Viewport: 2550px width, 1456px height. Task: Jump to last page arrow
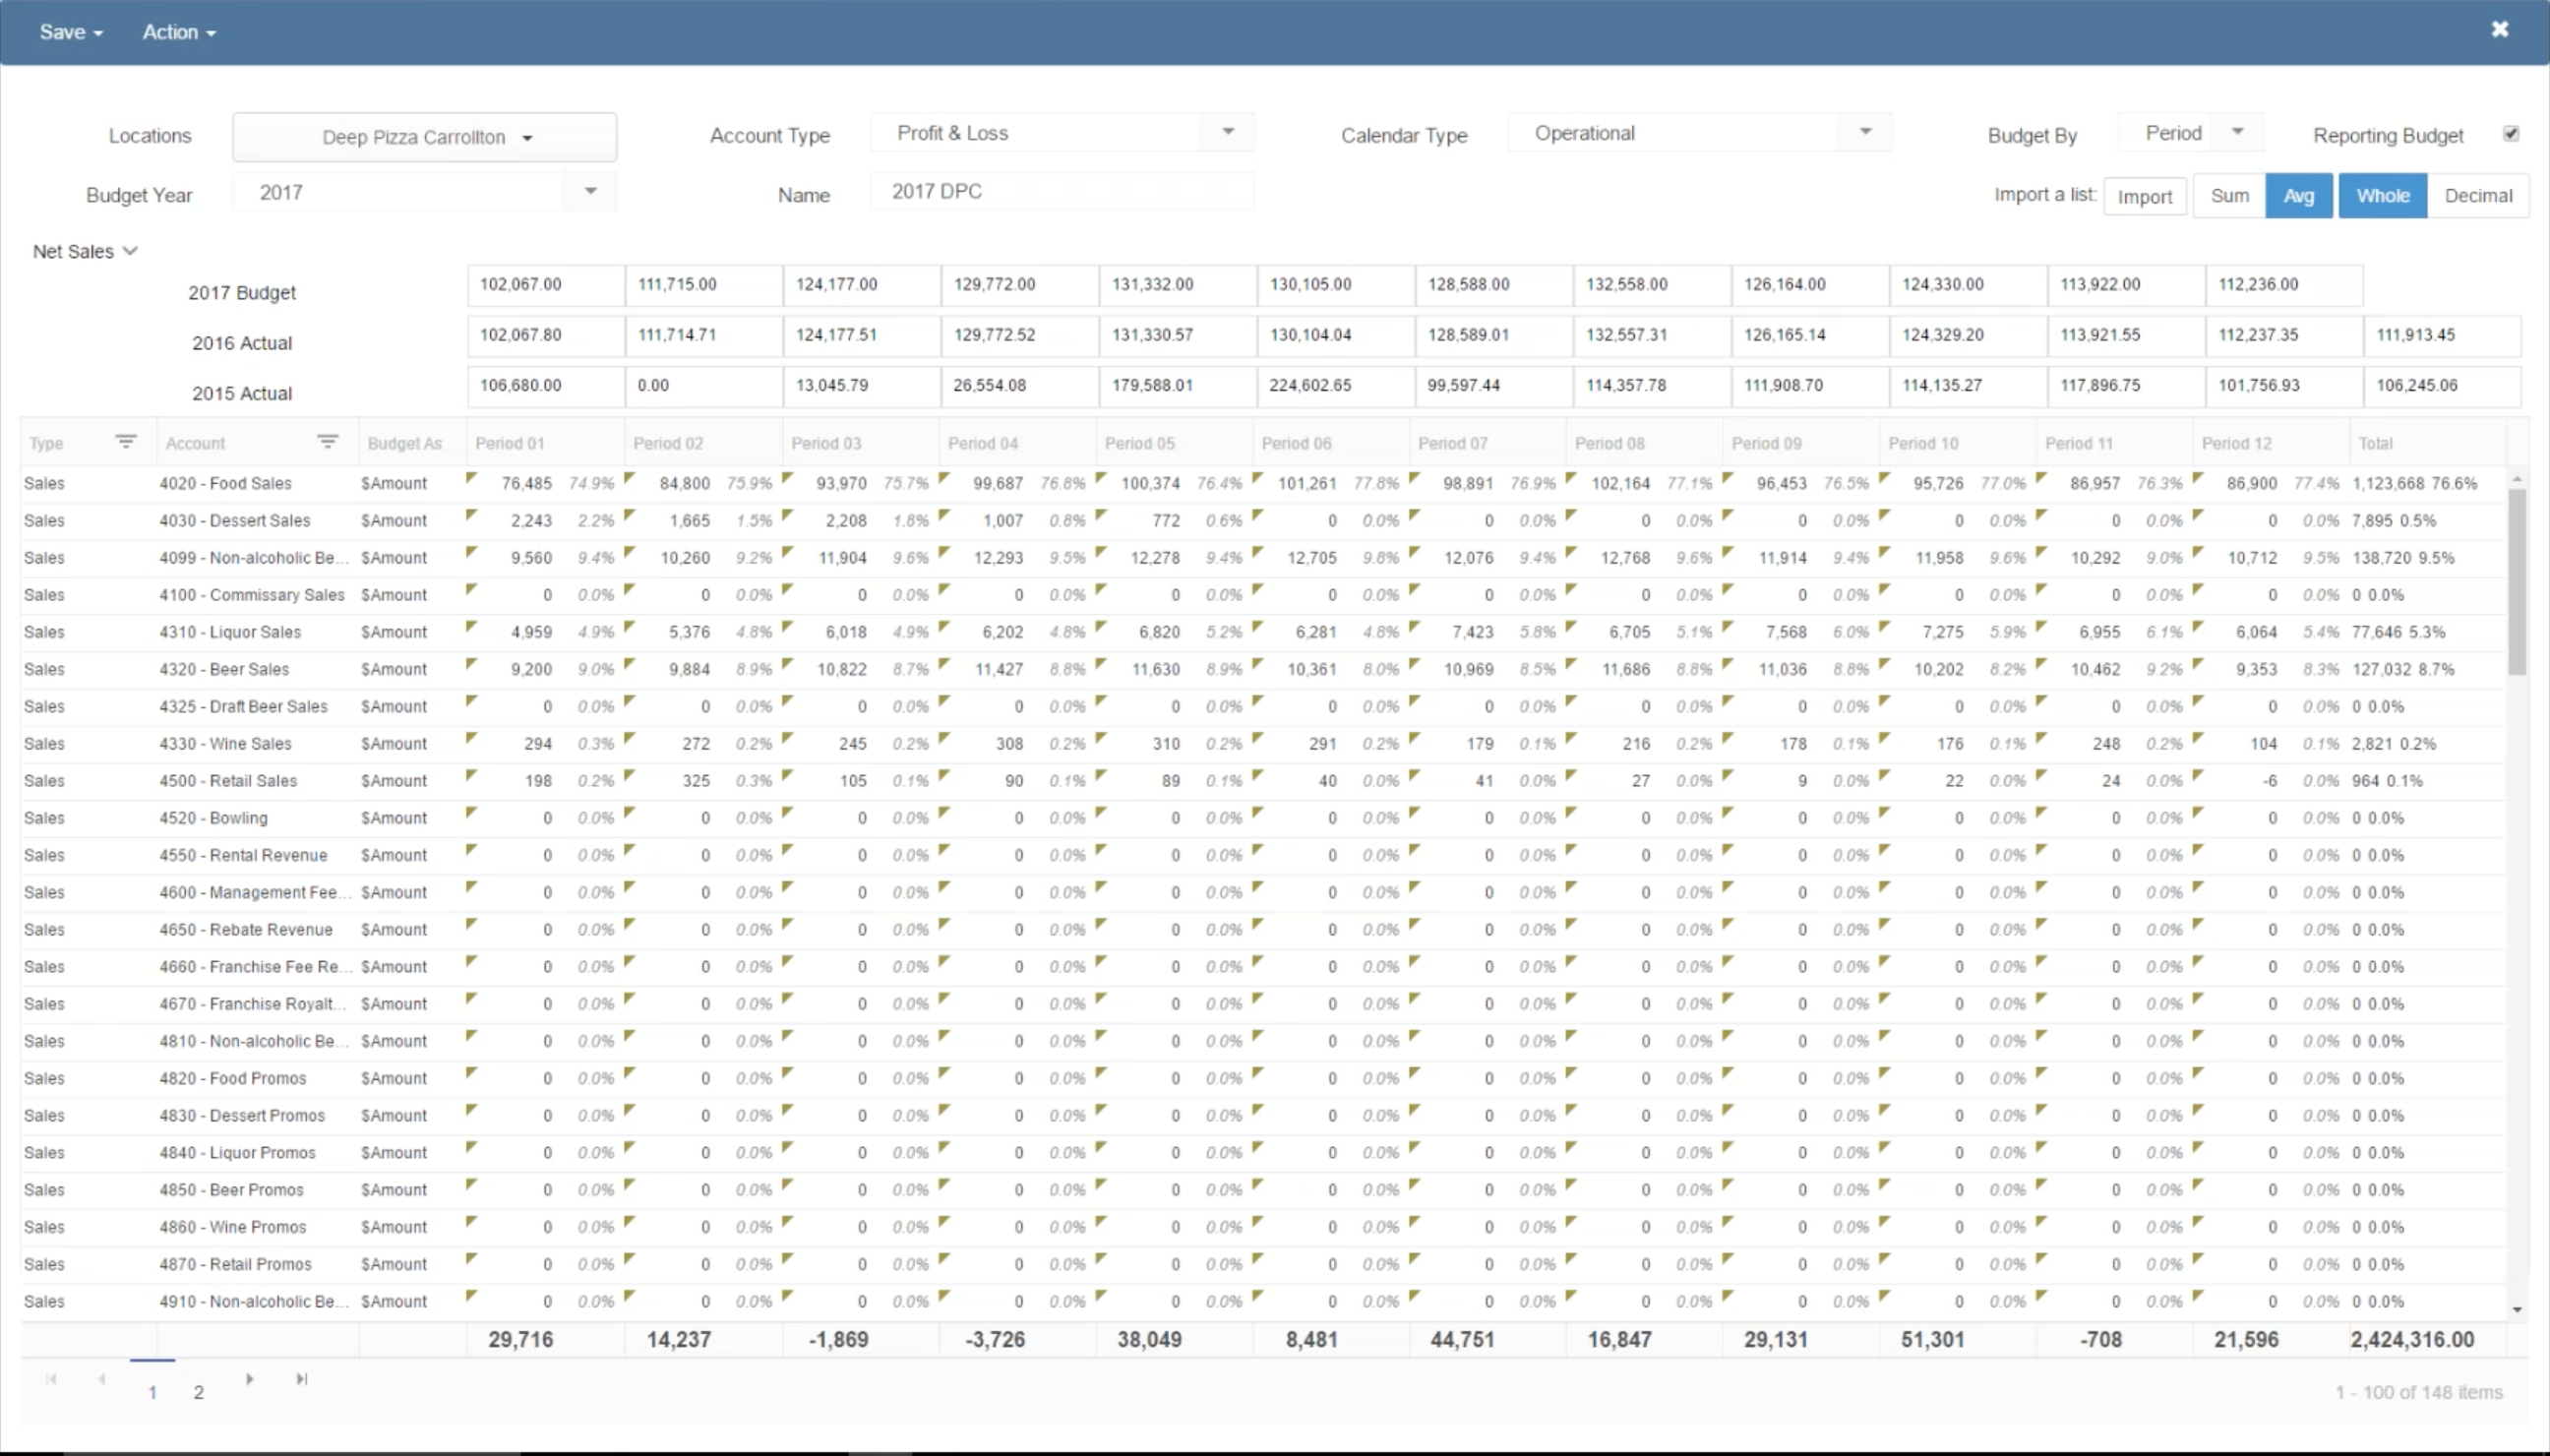(301, 1379)
